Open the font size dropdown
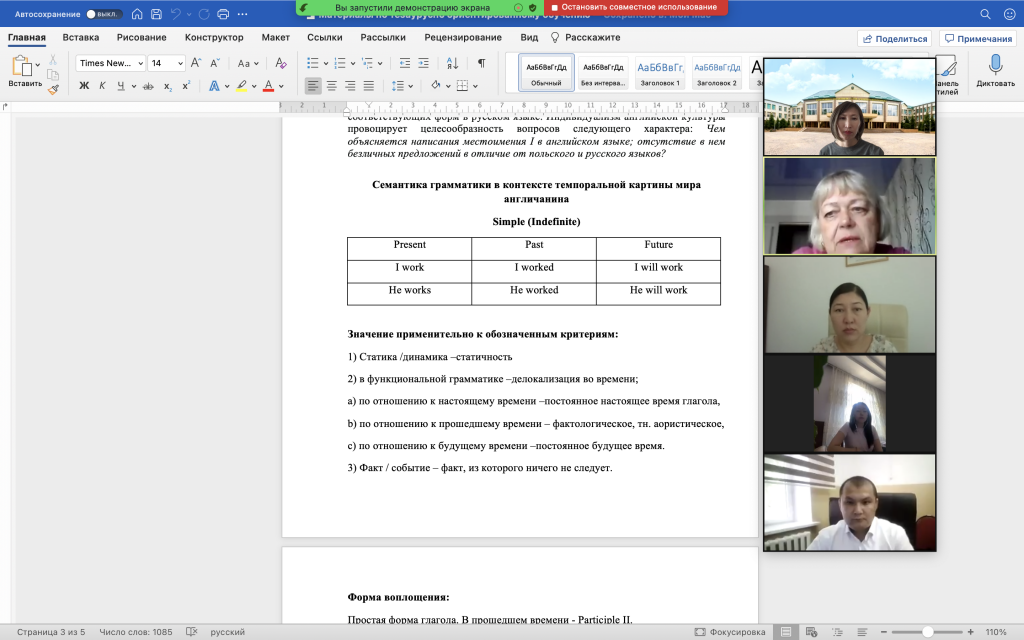 pyautogui.click(x=179, y=63)
